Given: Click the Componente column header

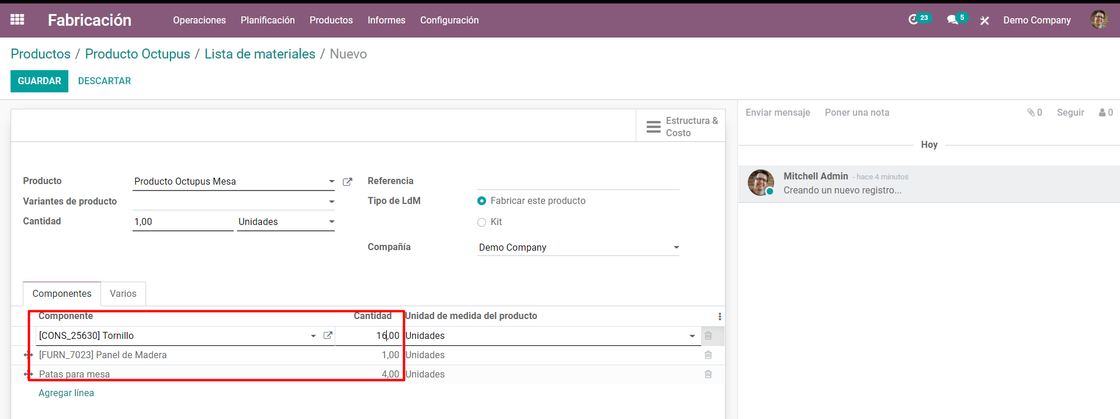Looking at the screenshot, I should pos(66,316).
